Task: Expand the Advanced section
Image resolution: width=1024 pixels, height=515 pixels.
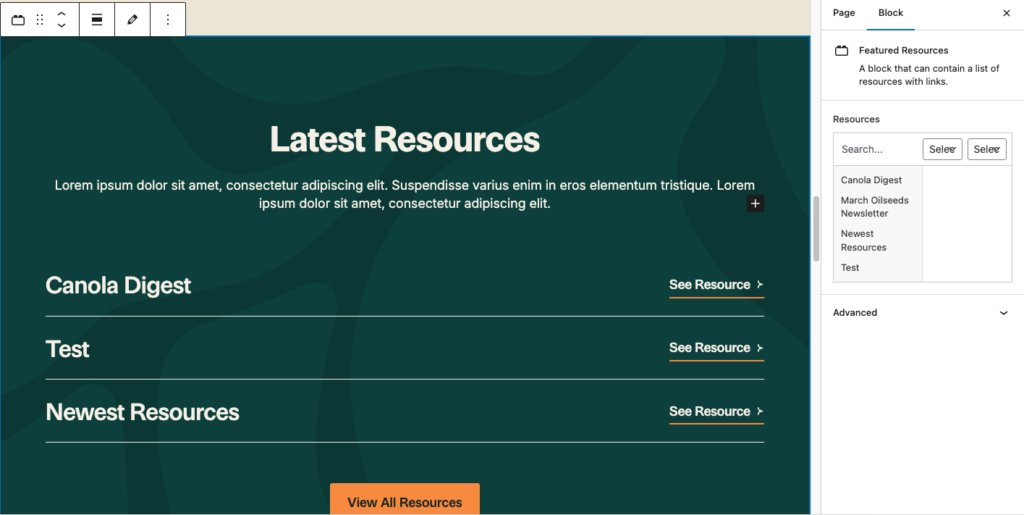Action: 1003,313
